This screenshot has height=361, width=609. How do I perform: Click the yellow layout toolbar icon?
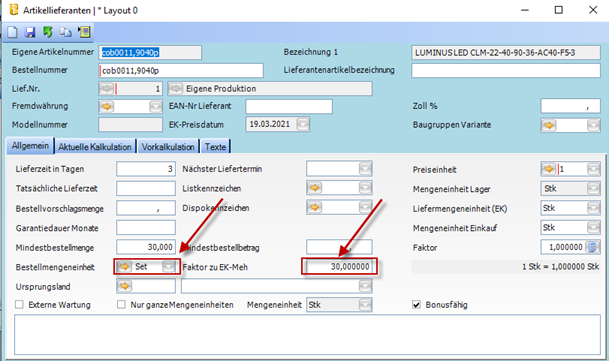[84, 32]
